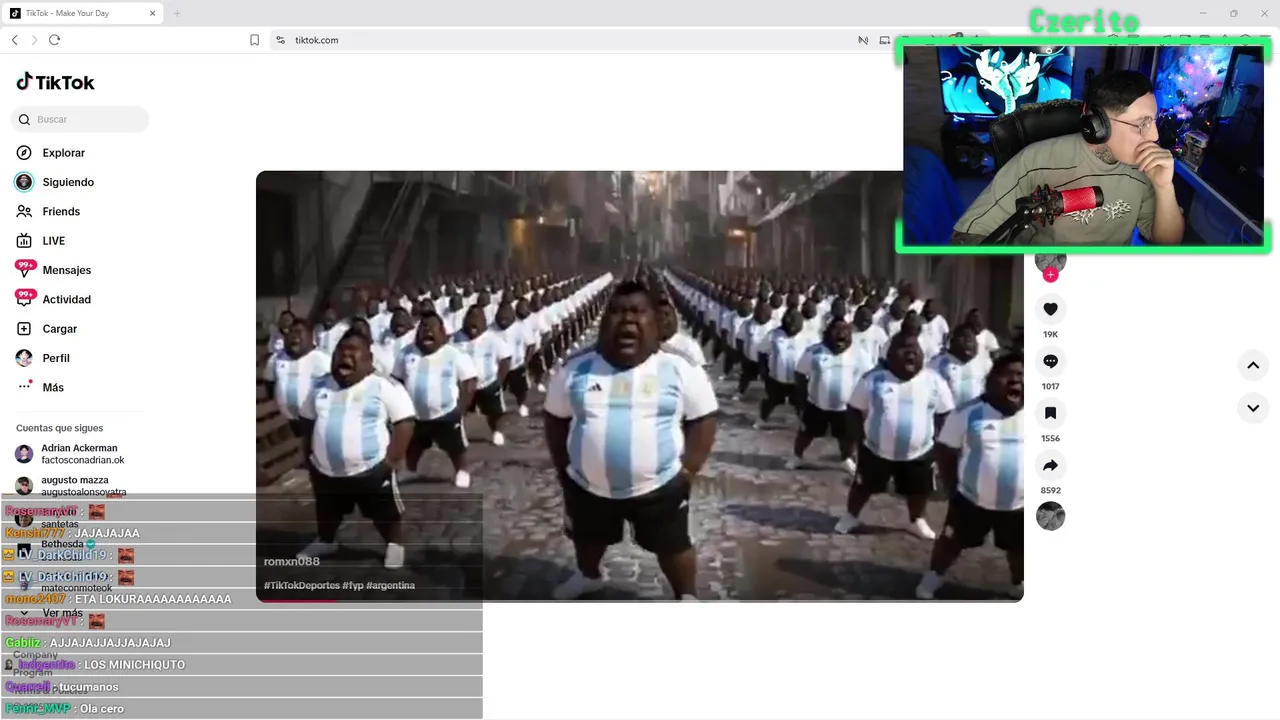Viewport: 1280px width, 720px height.
Task: Click the Buscar search field
Action: tap(80, 120)
